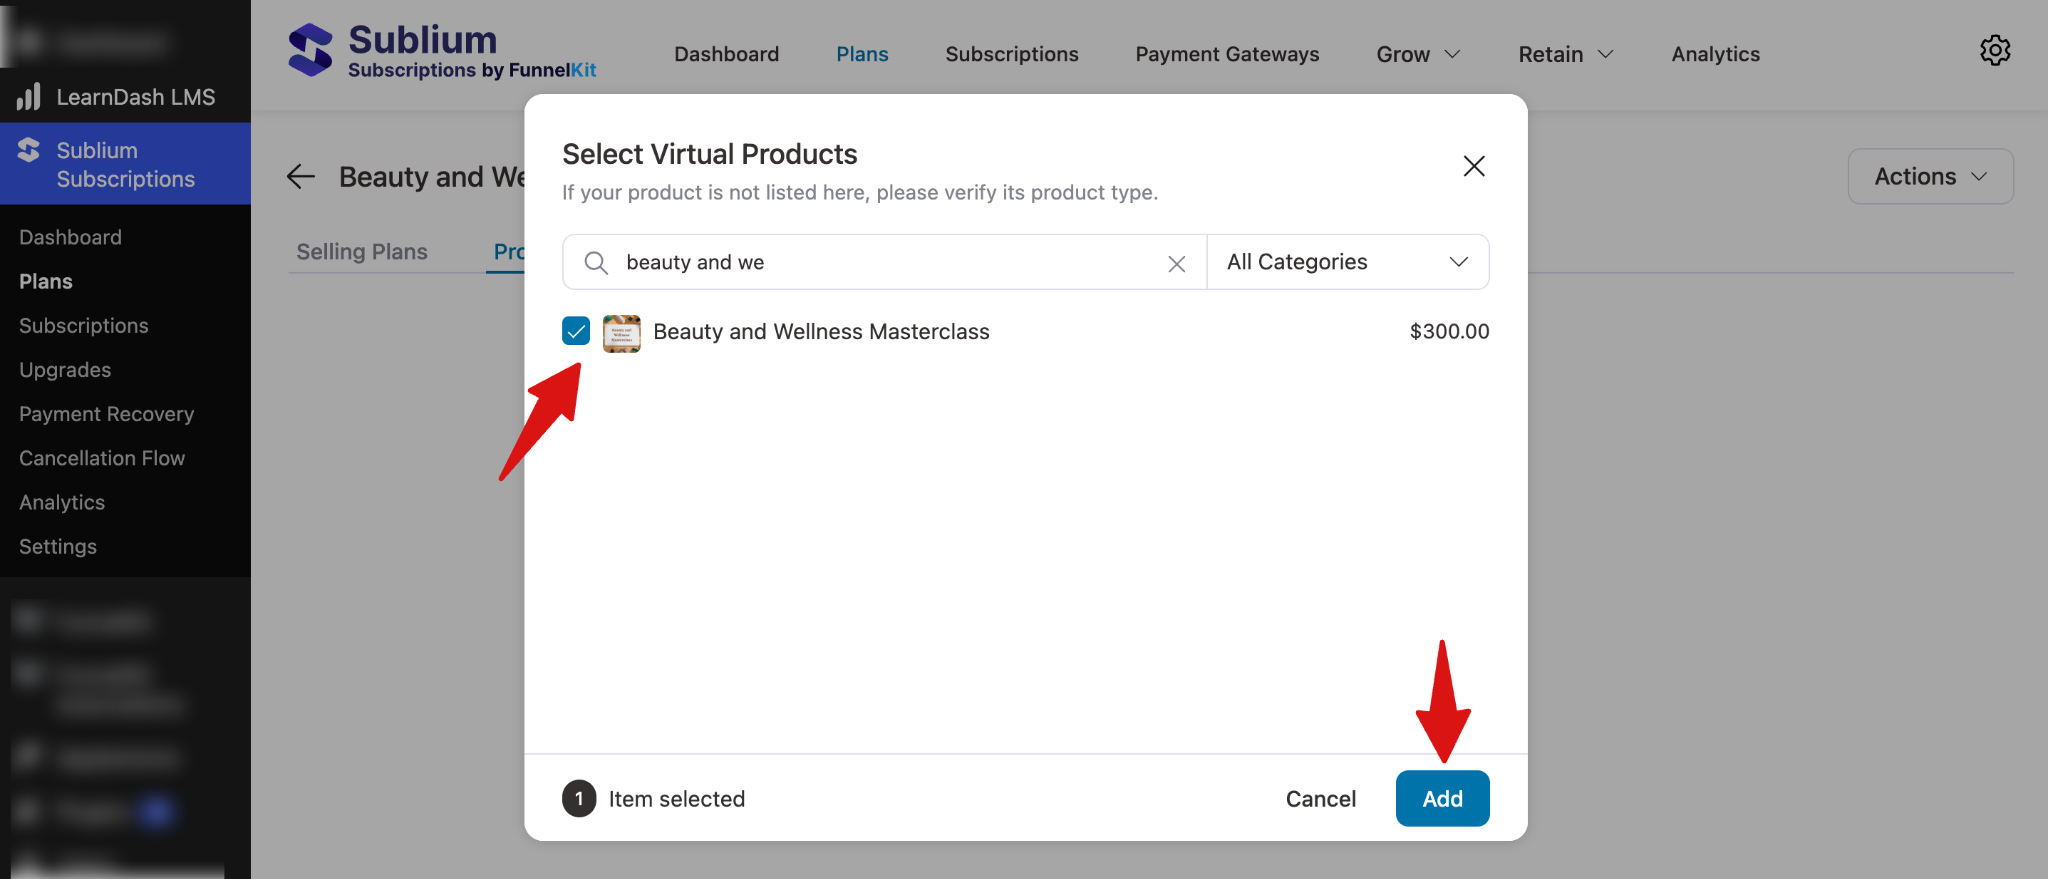
Task: Click the search magnifier icon
Action: click(x=596, y=263)
